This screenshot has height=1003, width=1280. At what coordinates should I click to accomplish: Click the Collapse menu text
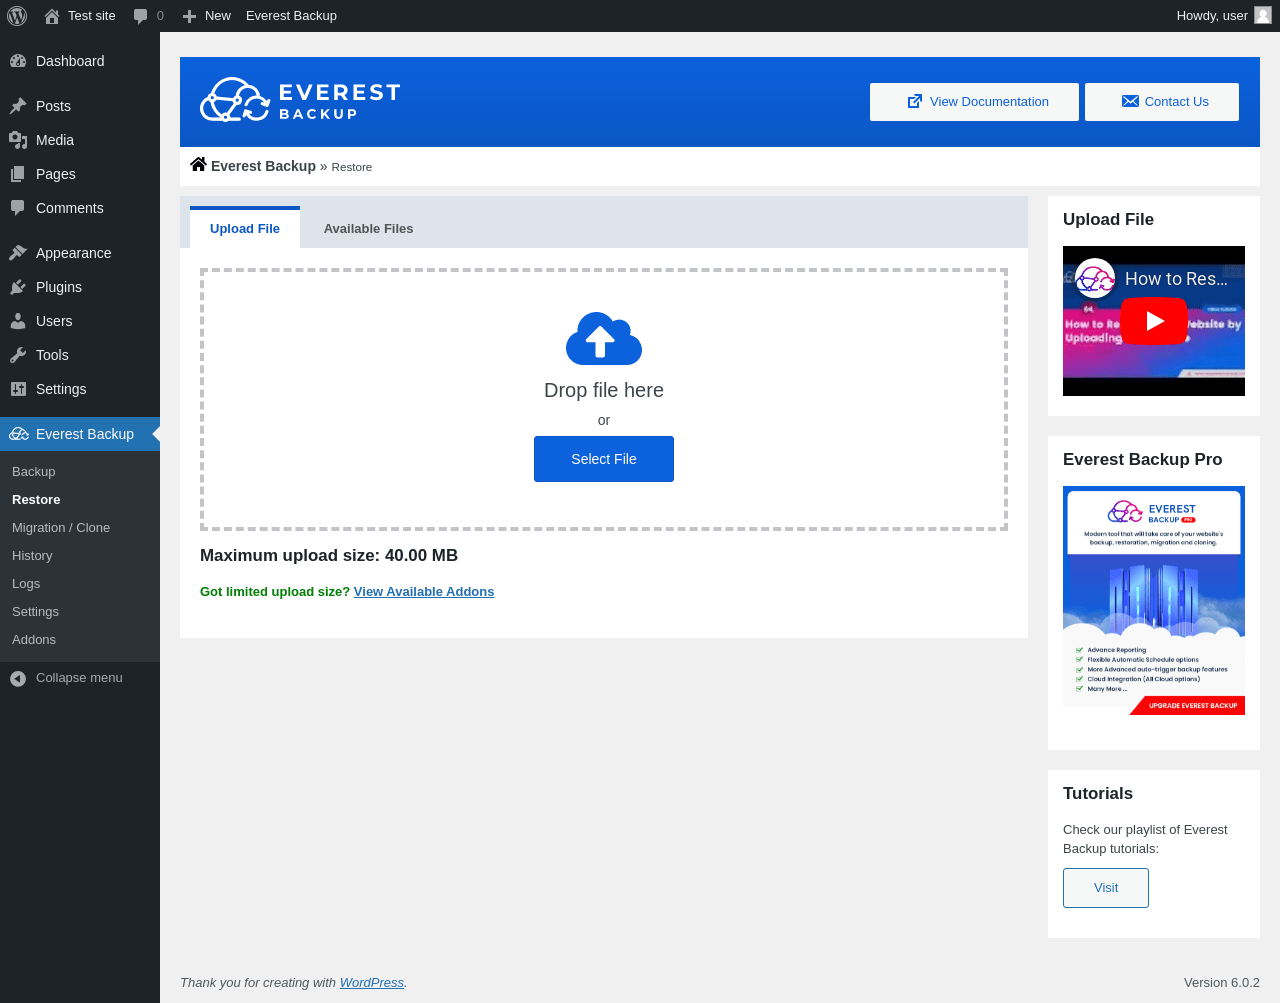point(79,678)
